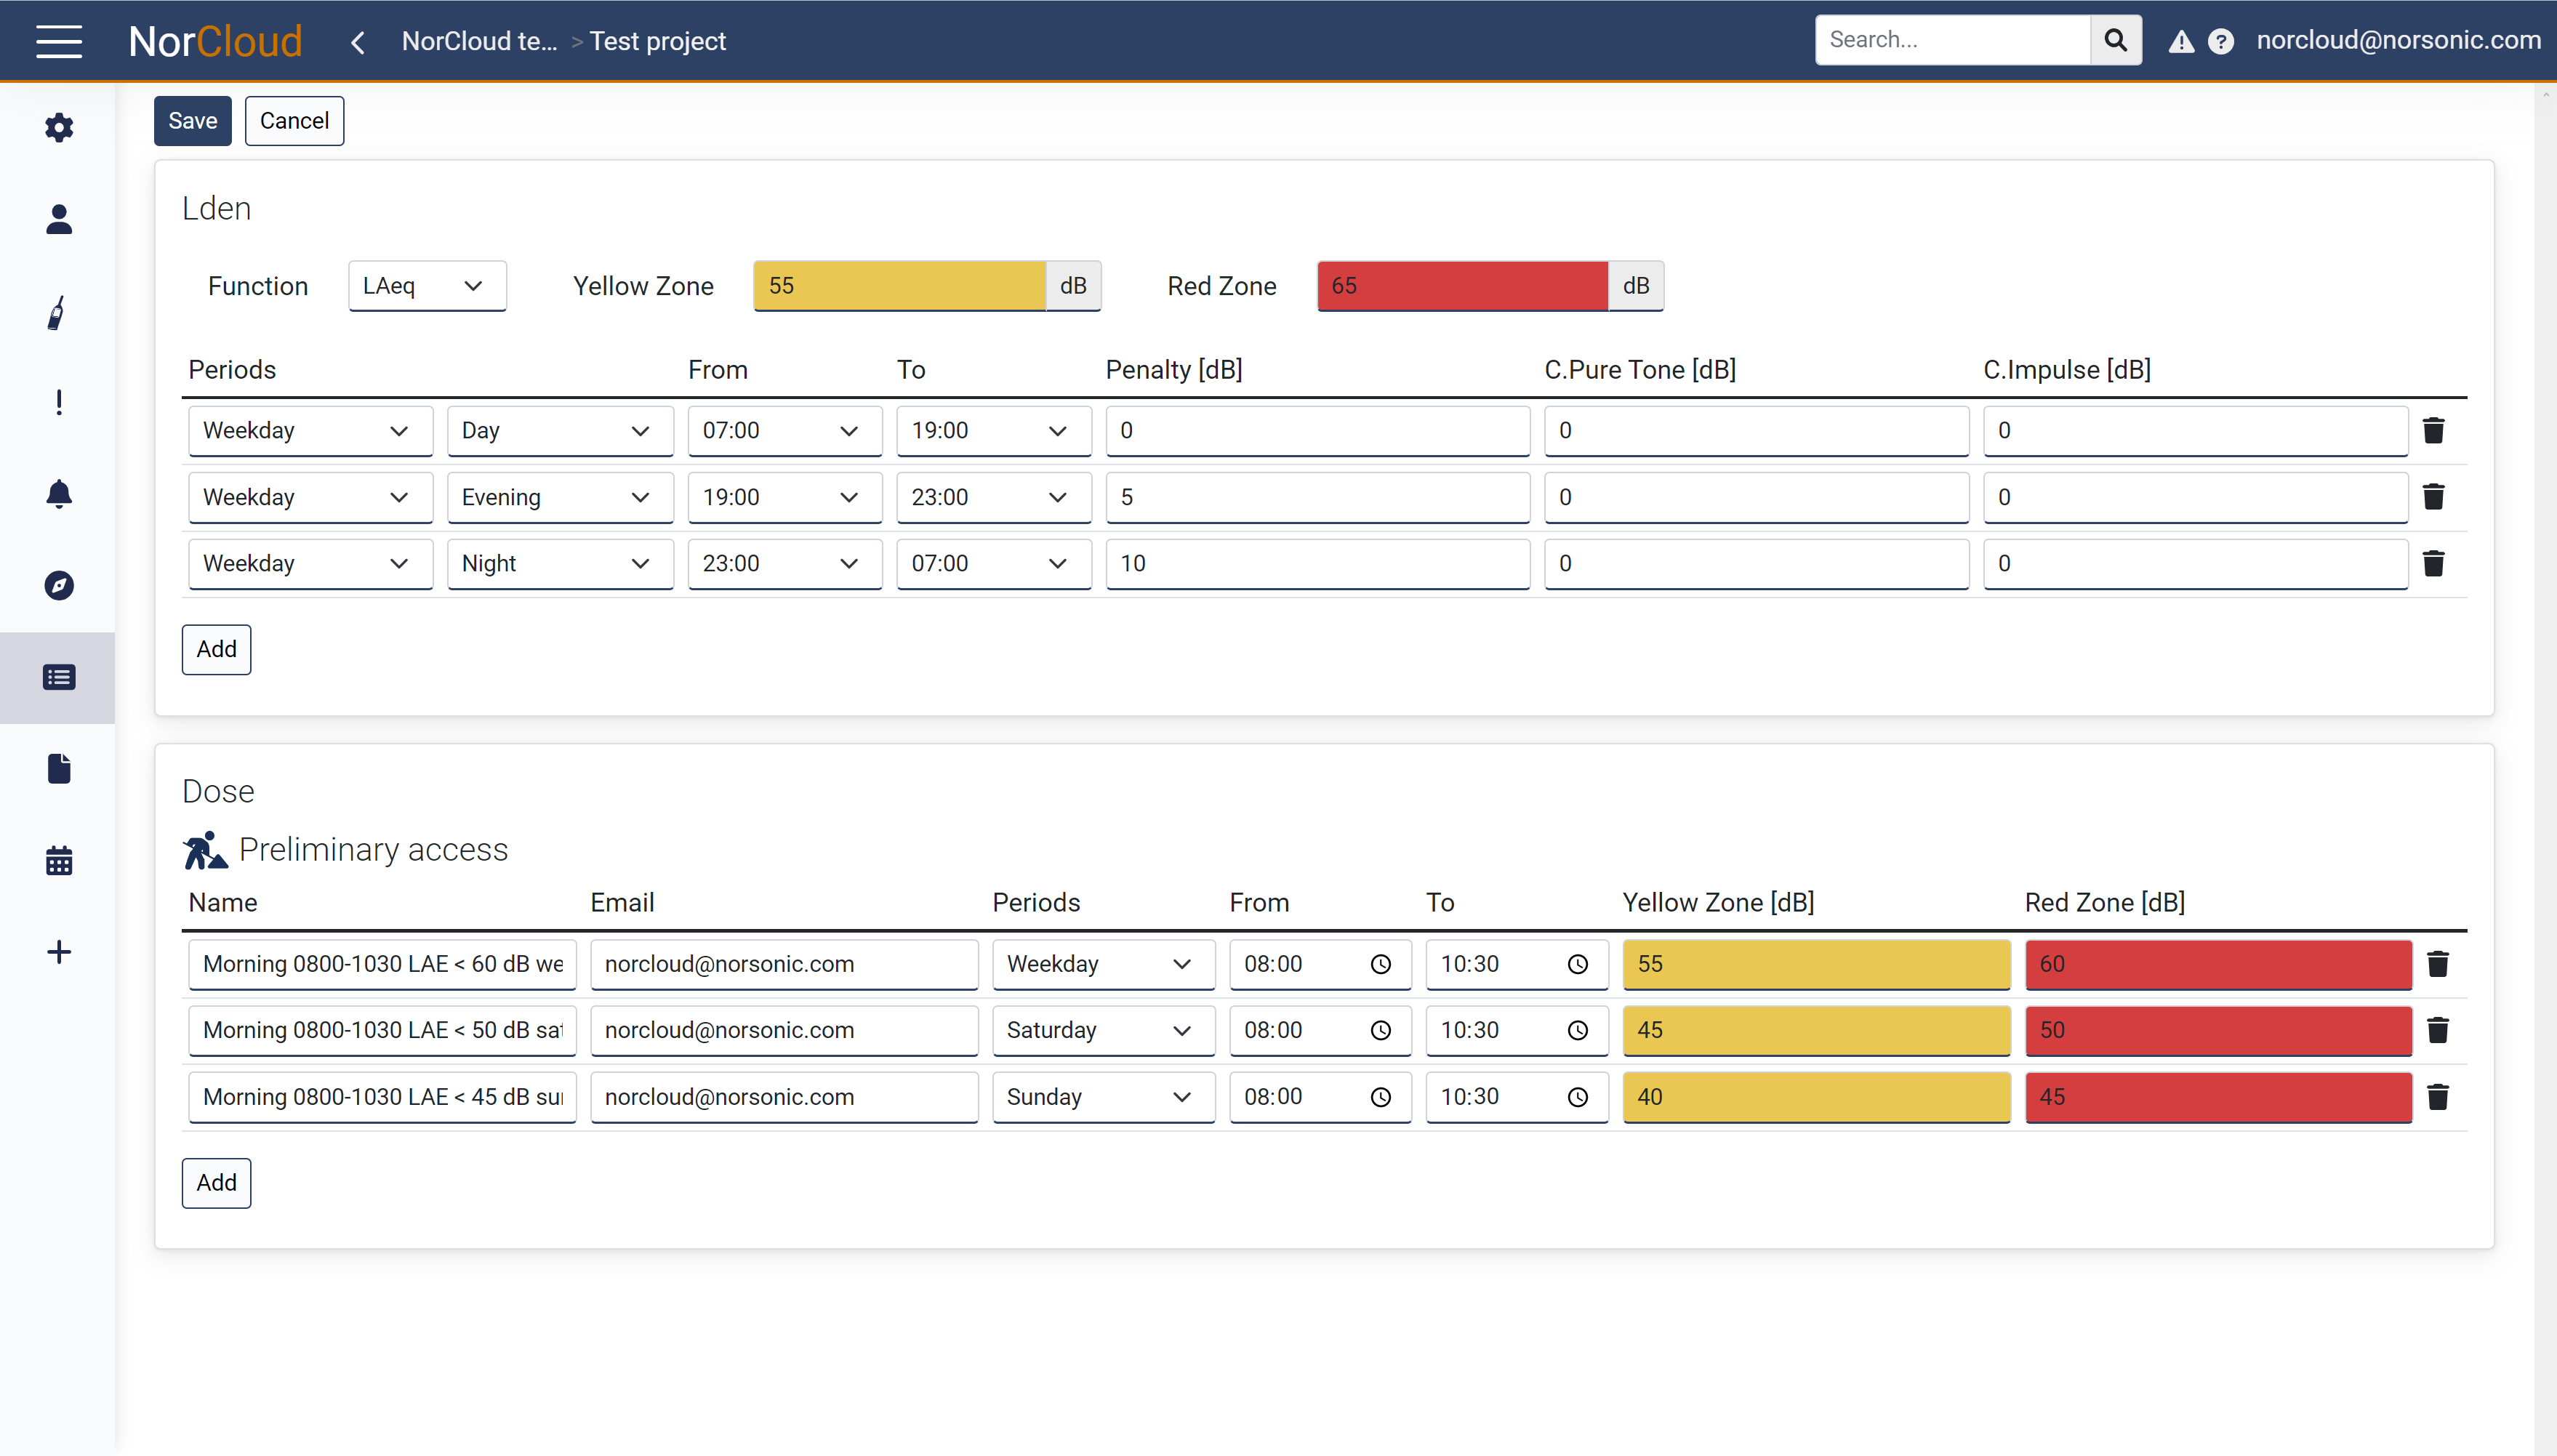The width and height of the screenshot is (2557, 1456).
Task: Open the 07:00 From dropdown in Day row
Action: (x=785, y=430)
